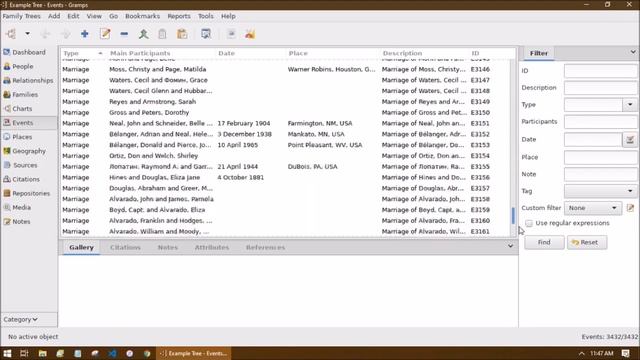This screenshot has height=360, width=640.
Task: Open the notification center icon in taskbar
Action: pyautogui.click(x=626, y=353)
